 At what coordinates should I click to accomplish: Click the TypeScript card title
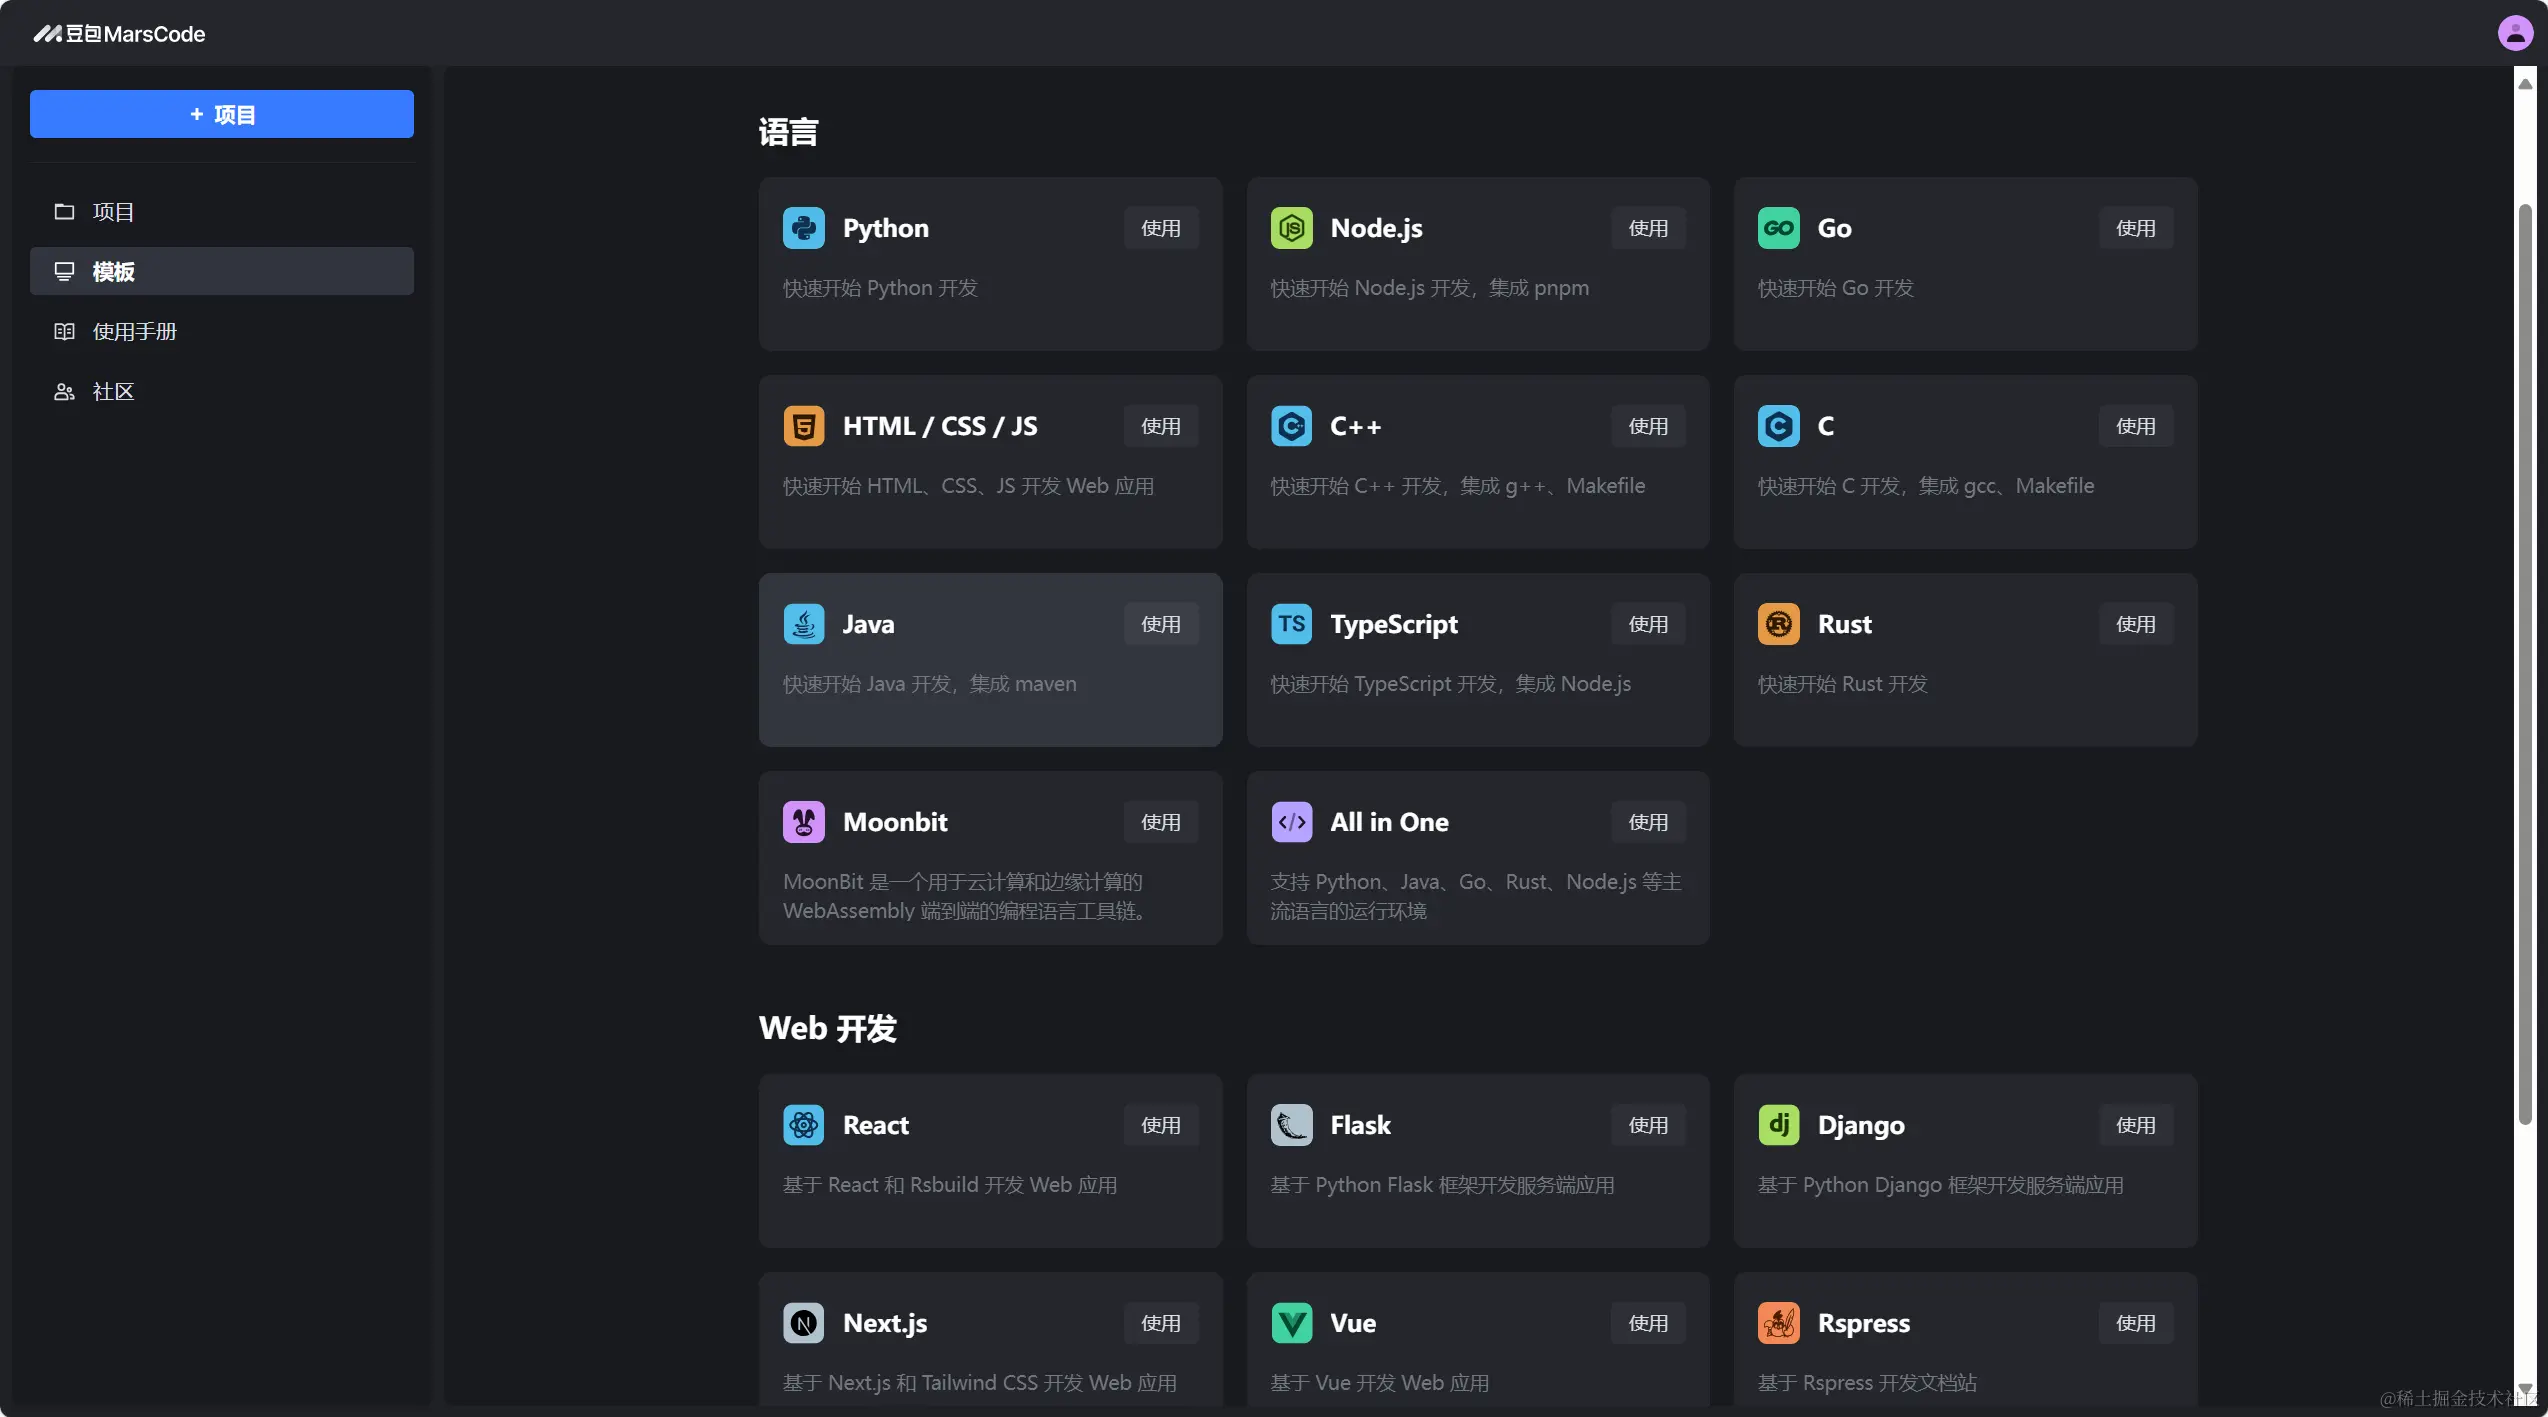[1393, 624]
